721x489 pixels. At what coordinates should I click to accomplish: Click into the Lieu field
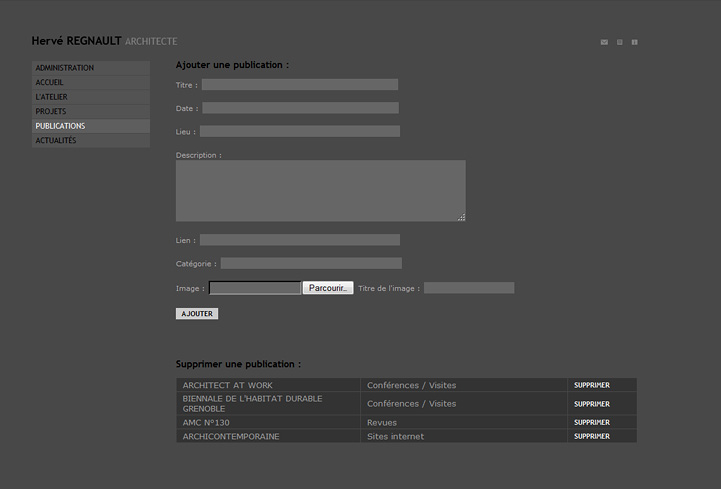pyautogui.click(x=300, y=131)
